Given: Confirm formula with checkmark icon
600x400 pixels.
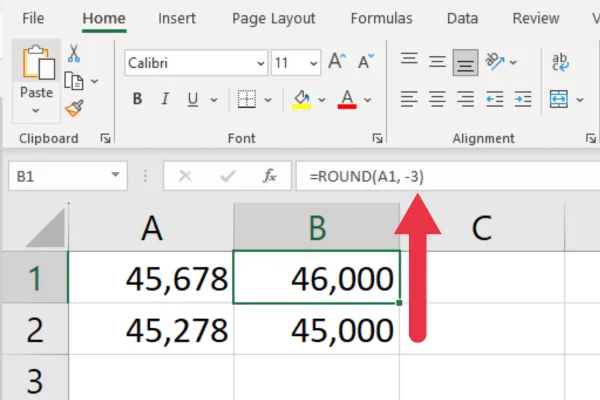Looking at the screenshot, I should pyautogui.click(x=228, y=176).
